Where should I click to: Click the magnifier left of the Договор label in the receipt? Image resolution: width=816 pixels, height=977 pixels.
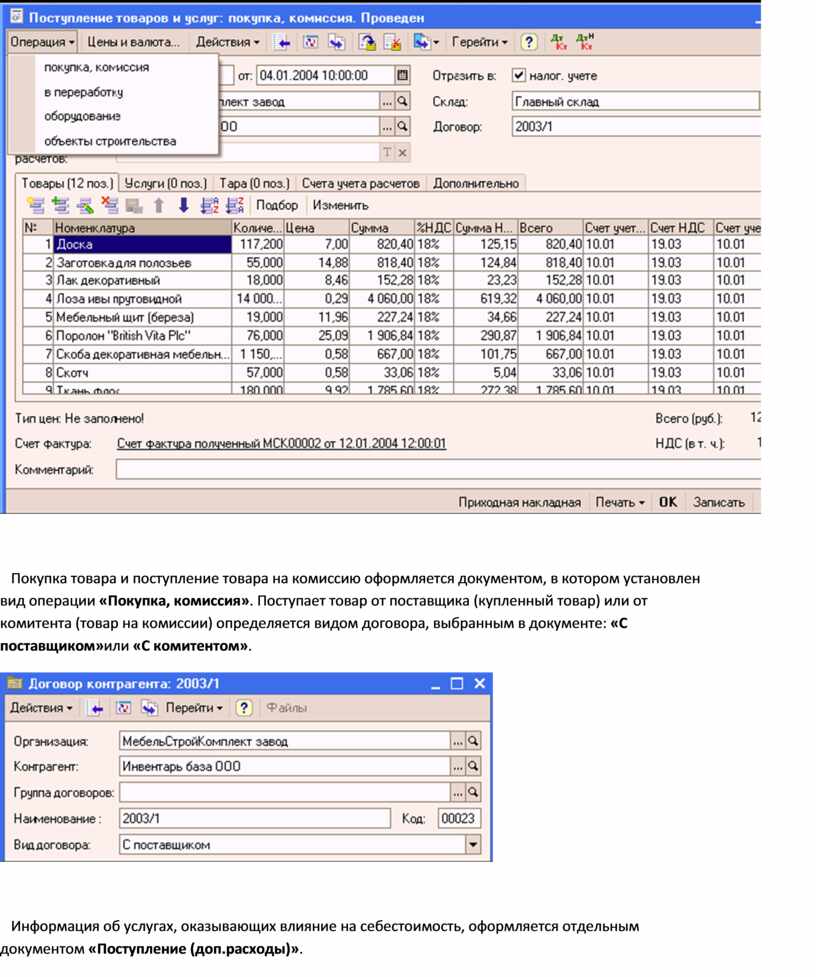(x=403, y=126)
